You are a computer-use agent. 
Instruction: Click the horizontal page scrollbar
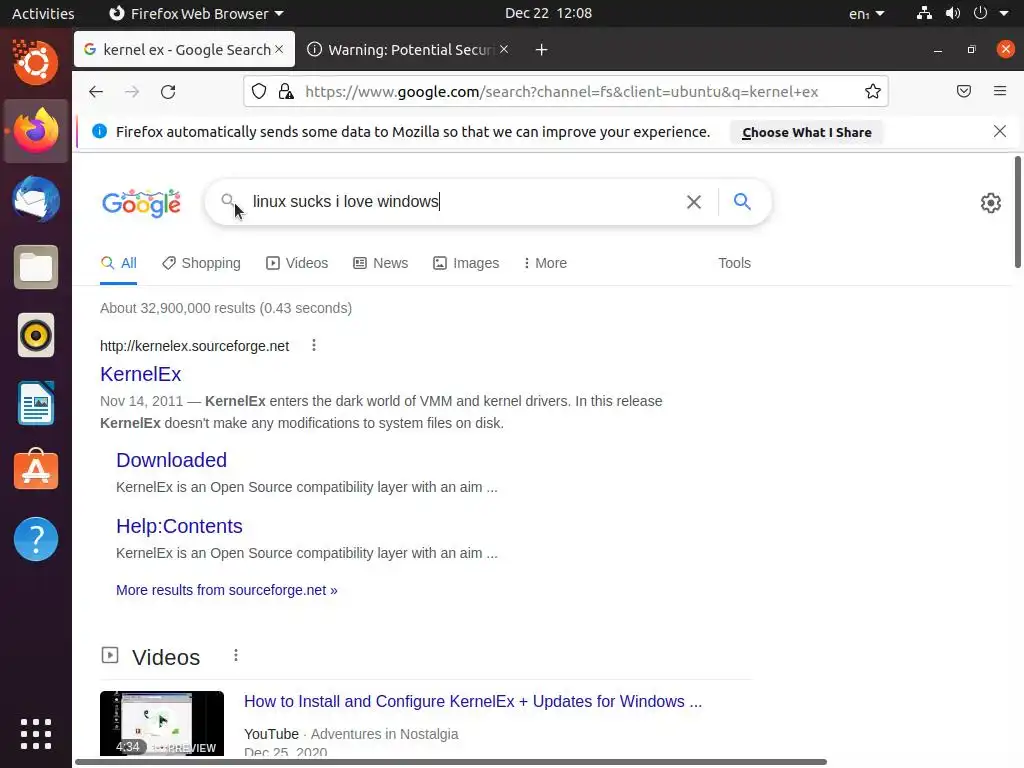451,761
